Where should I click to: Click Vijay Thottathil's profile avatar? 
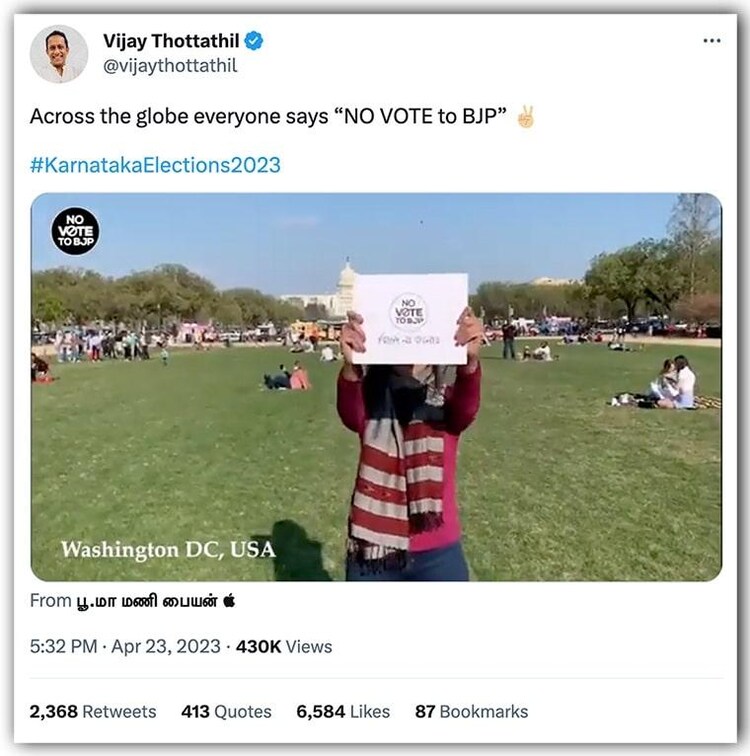(59, 54)
